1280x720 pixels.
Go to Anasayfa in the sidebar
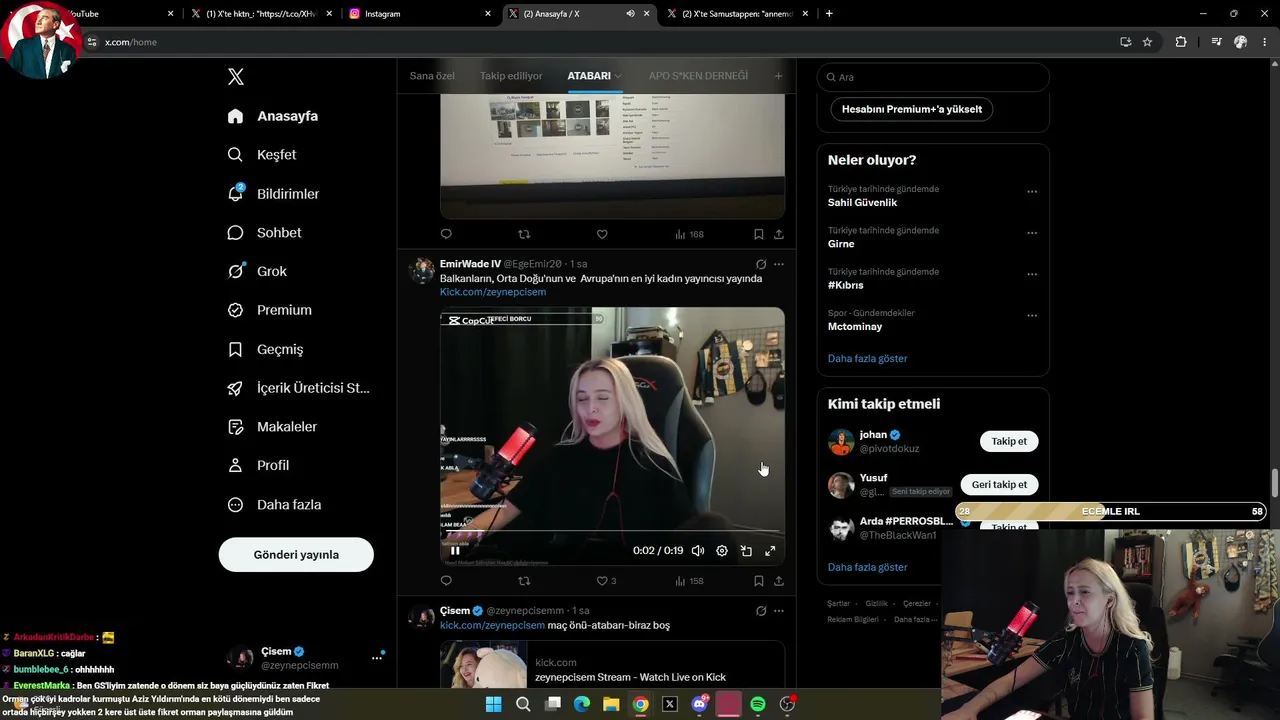pos(273,116)
